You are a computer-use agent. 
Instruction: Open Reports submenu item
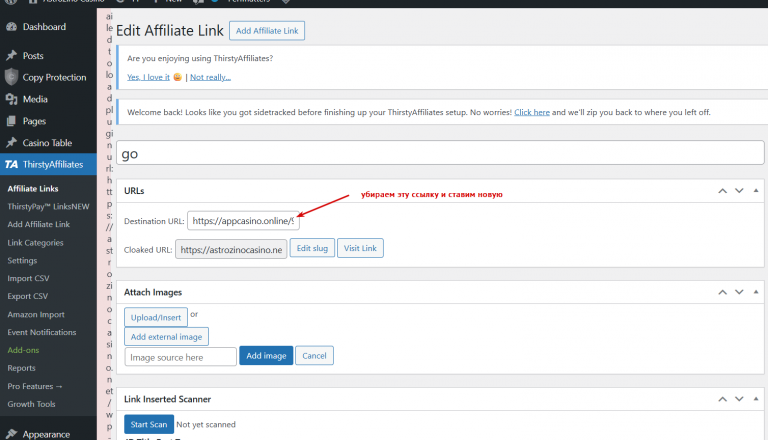[21, 368]
